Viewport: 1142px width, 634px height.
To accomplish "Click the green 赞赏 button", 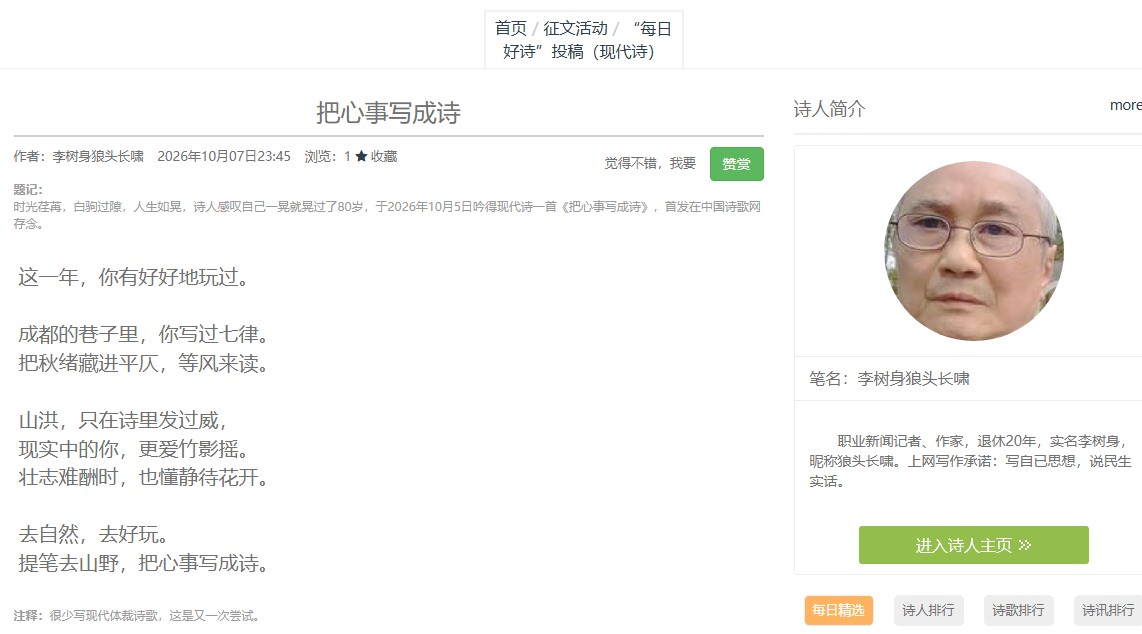I will (736, 164).
